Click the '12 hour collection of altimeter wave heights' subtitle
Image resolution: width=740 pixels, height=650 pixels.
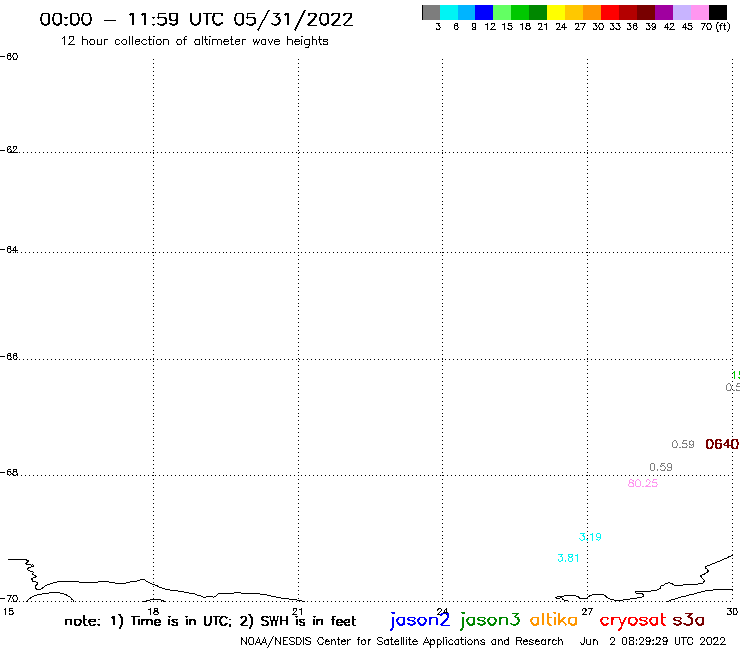point(194,41)
